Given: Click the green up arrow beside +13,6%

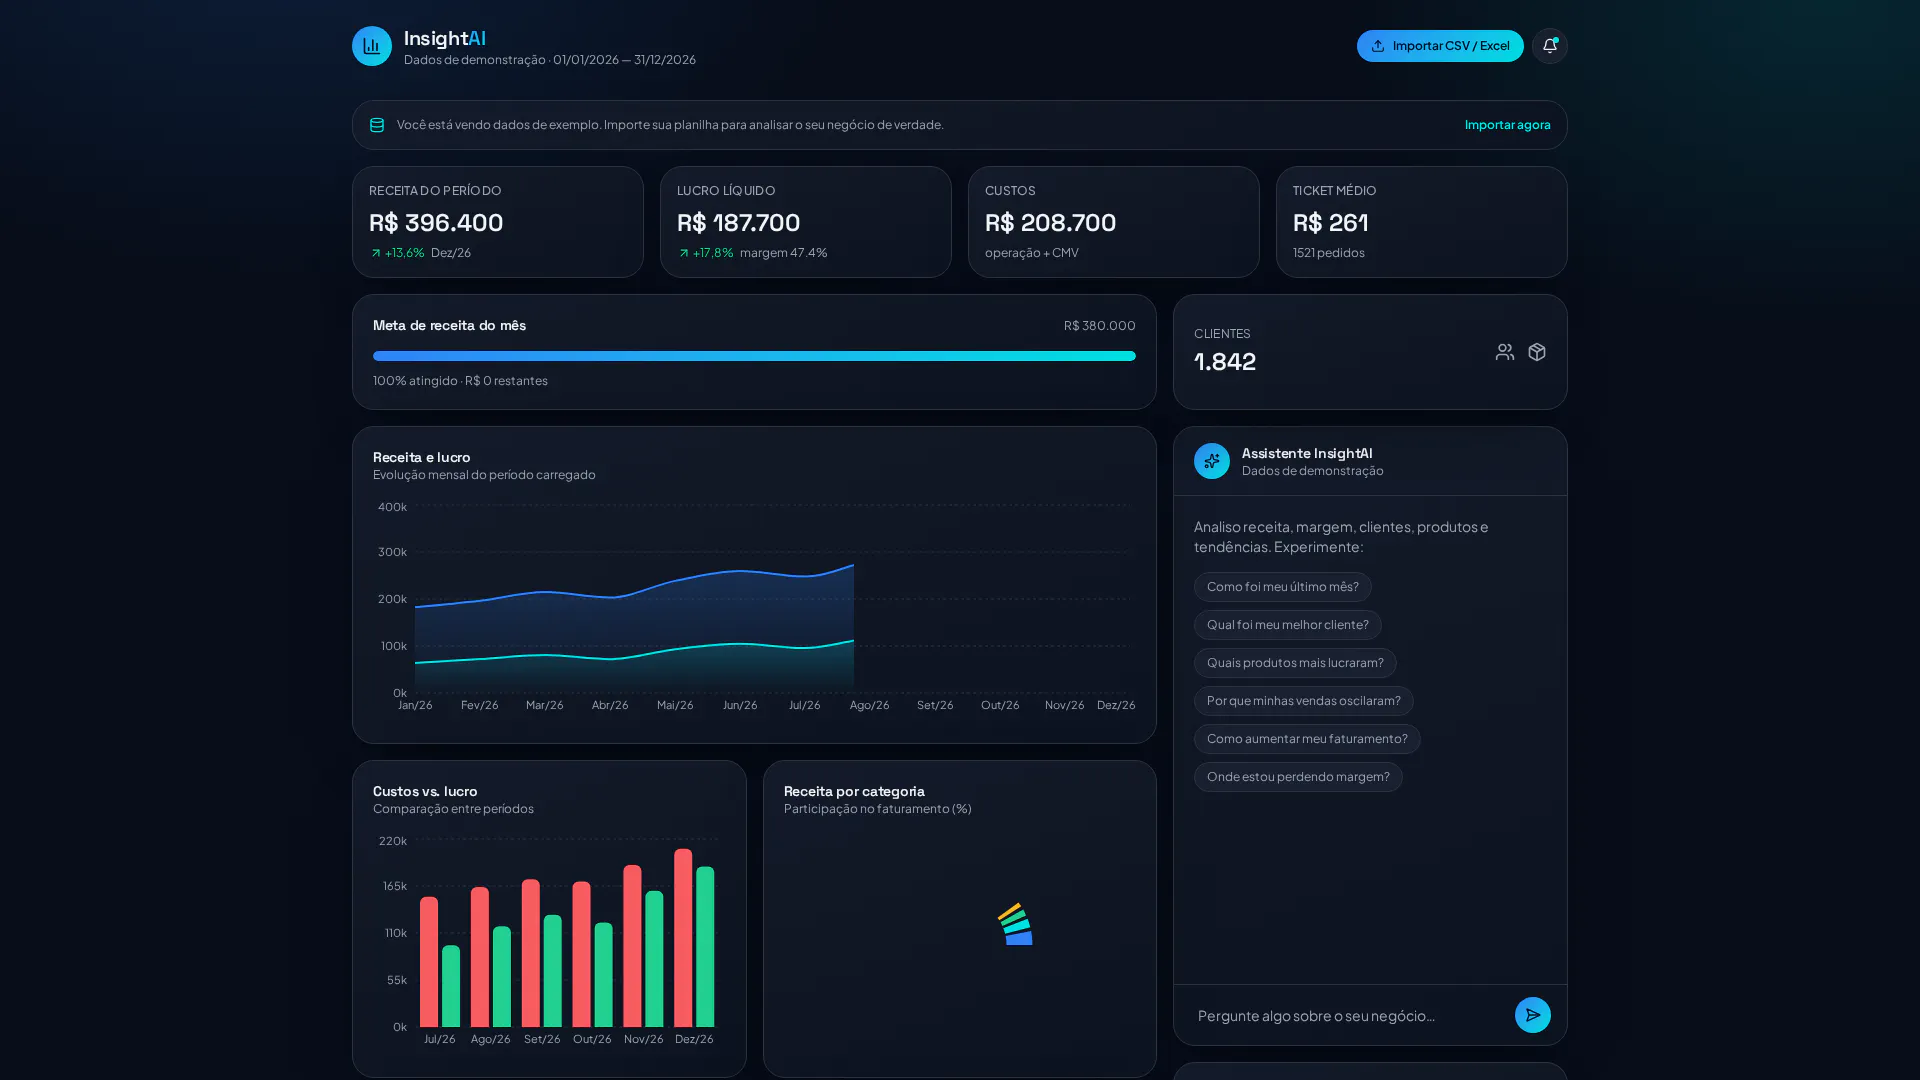Looking at the screenshot, I should (376, 253).
